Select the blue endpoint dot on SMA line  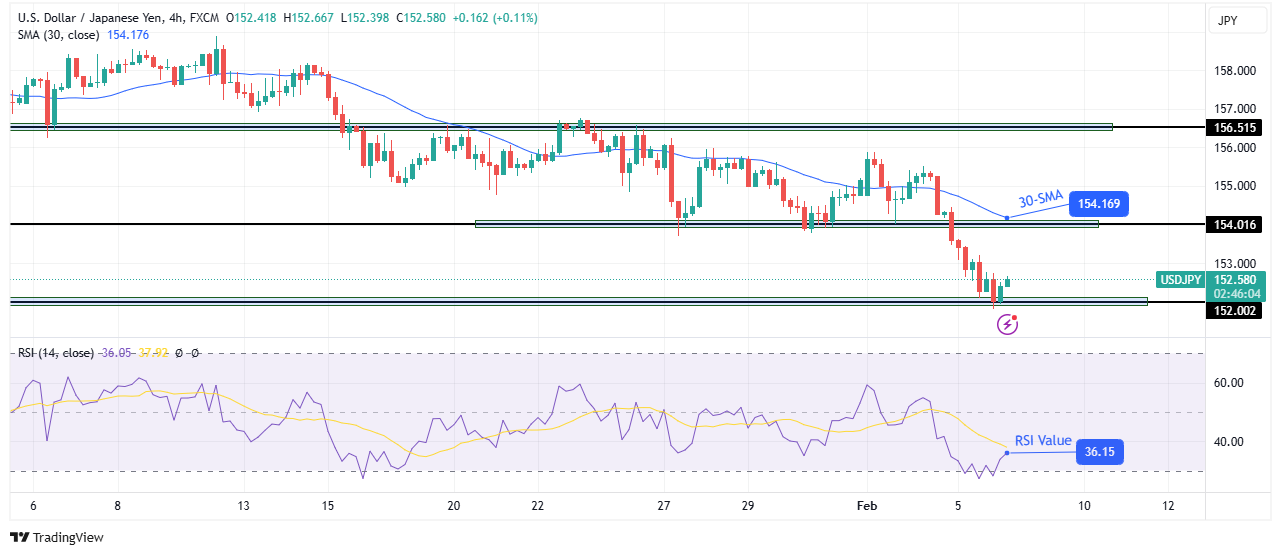coord(1006,217)
